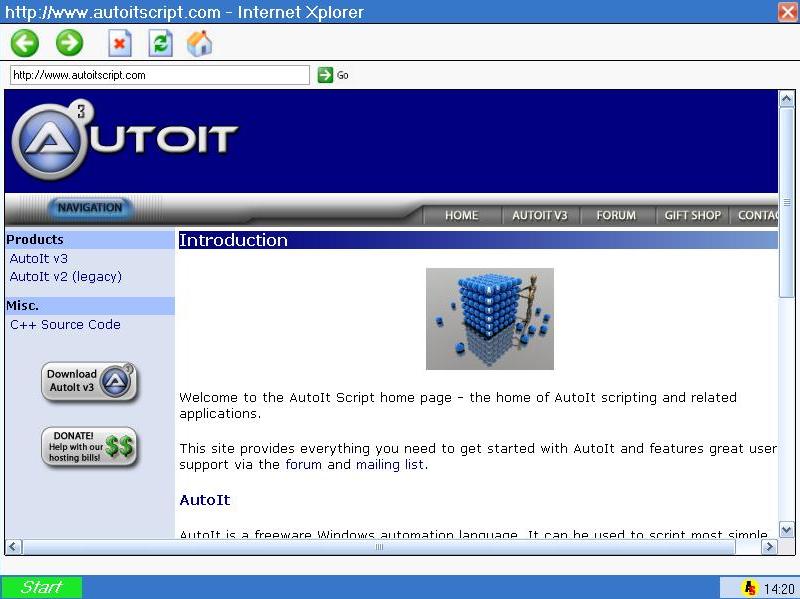Open the GIFT SHOP navigation tab
Screen dimensions: 800x599
692,215
